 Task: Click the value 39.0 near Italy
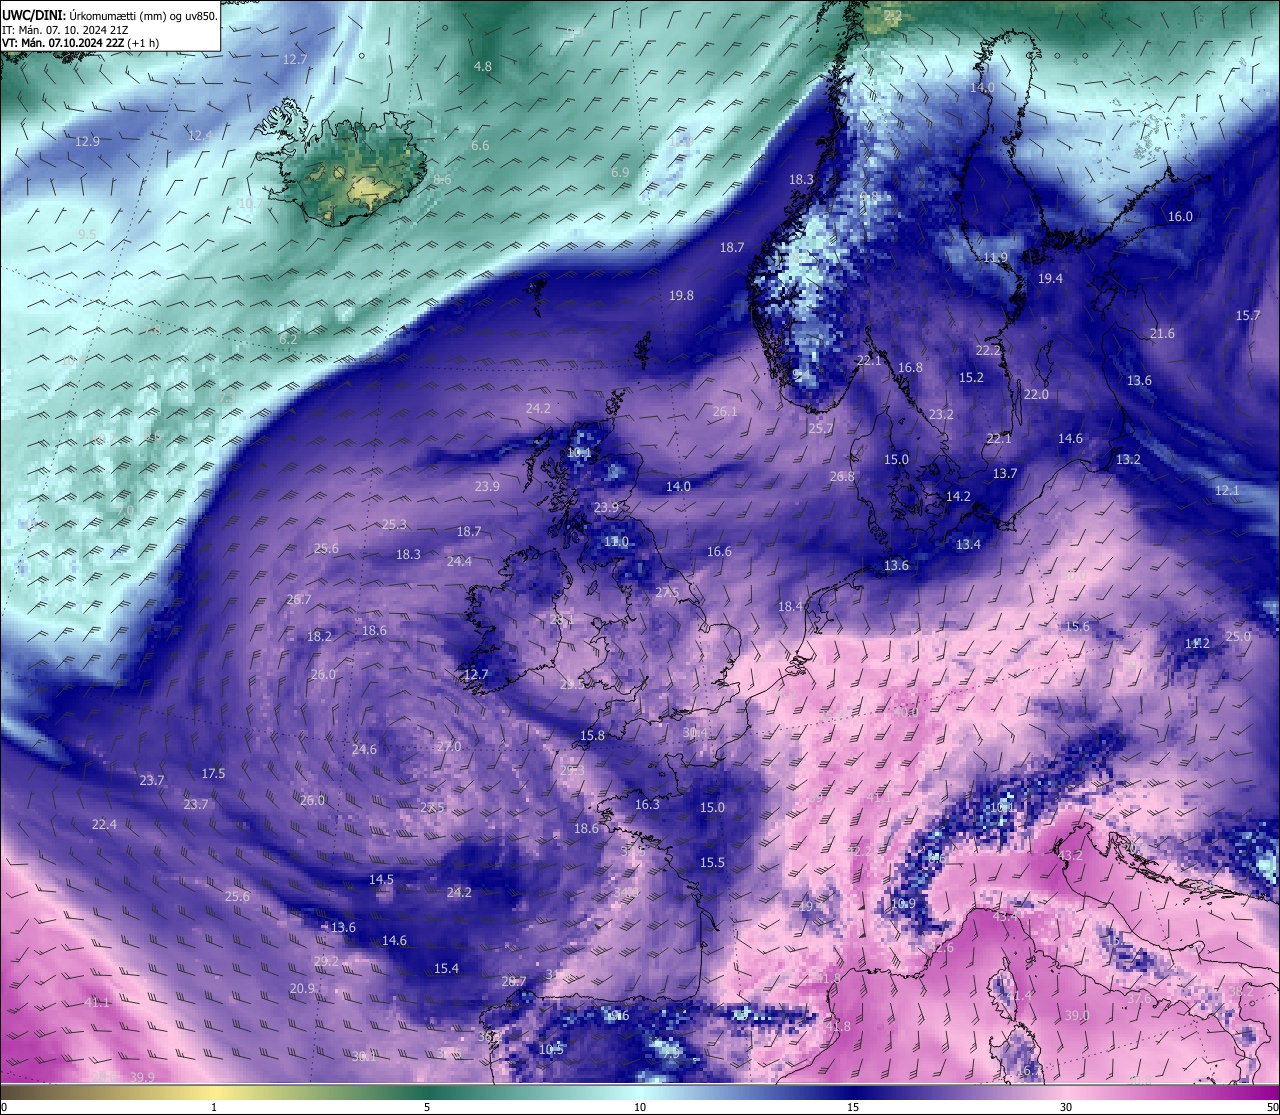tap(1076, 1016)
